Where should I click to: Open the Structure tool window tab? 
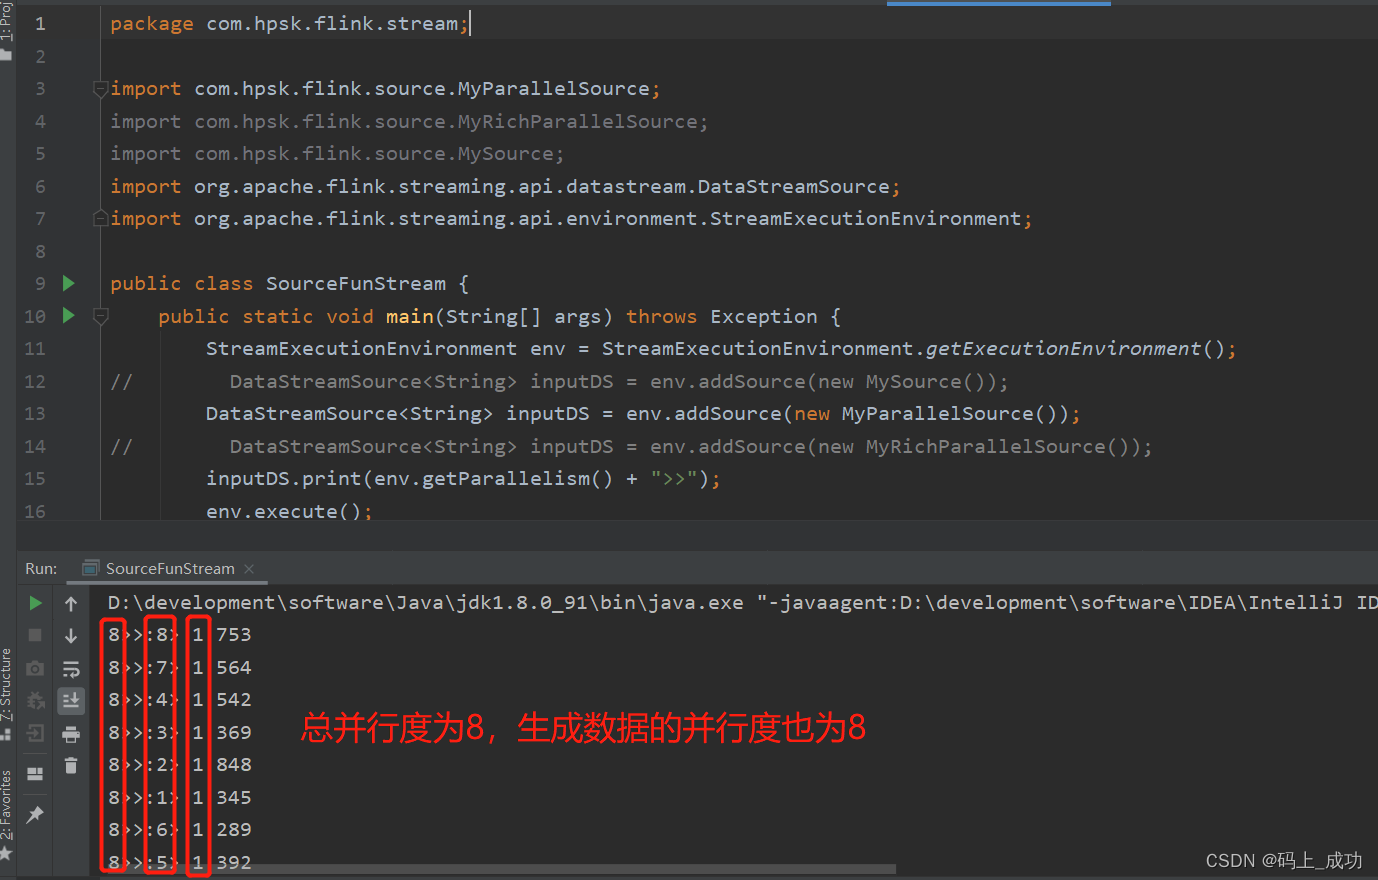click(7, 694)
